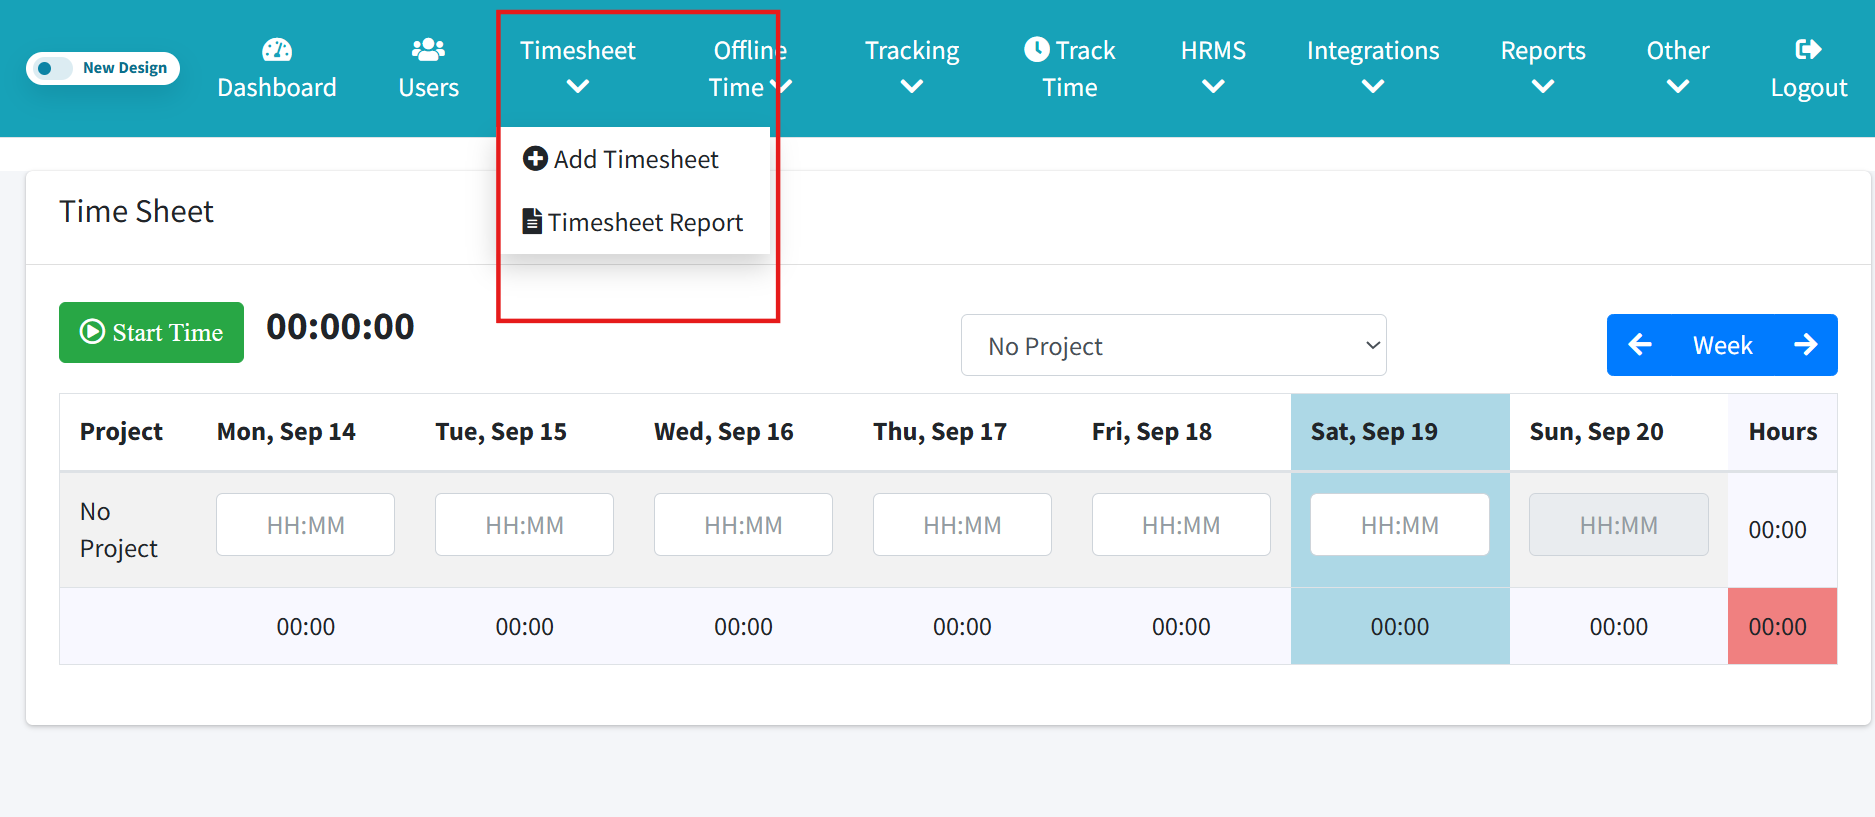Toggle the New Design switch
Viewport: 1875px width, 817px height.
54,68
